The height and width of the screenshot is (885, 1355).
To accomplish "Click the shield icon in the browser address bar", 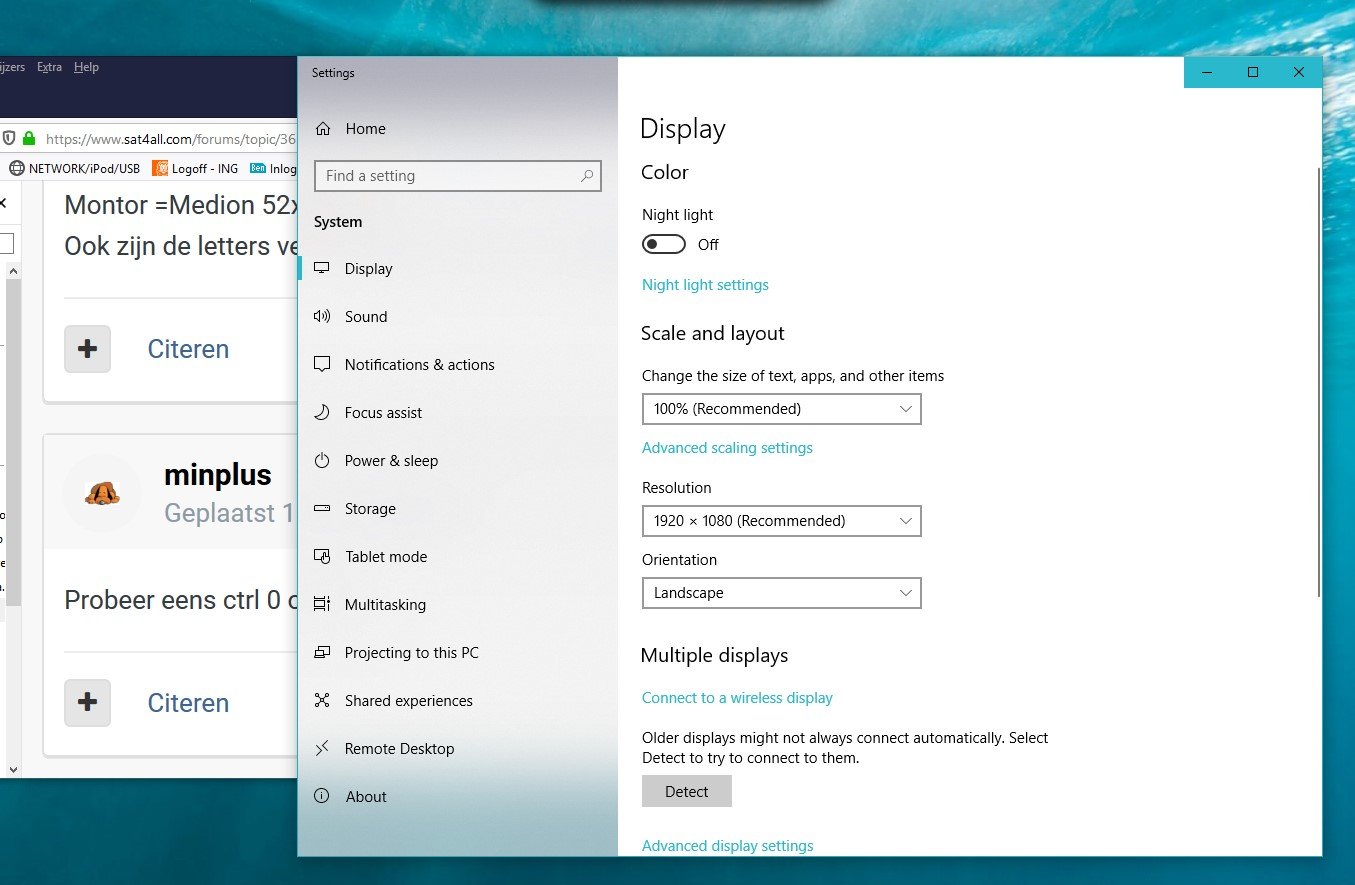I will click(9, 139).
